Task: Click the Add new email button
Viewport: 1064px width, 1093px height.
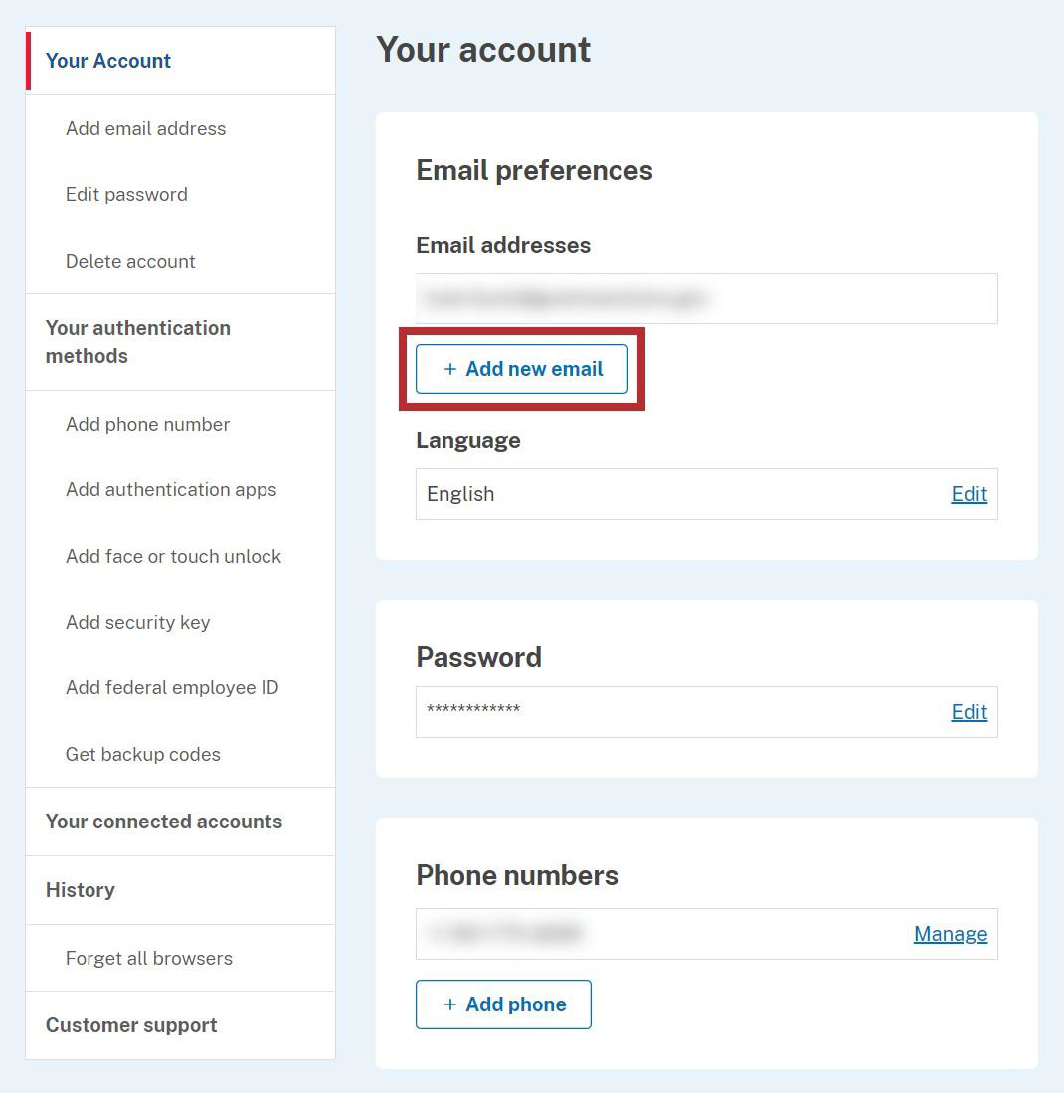Action: [x=522, y=369]
